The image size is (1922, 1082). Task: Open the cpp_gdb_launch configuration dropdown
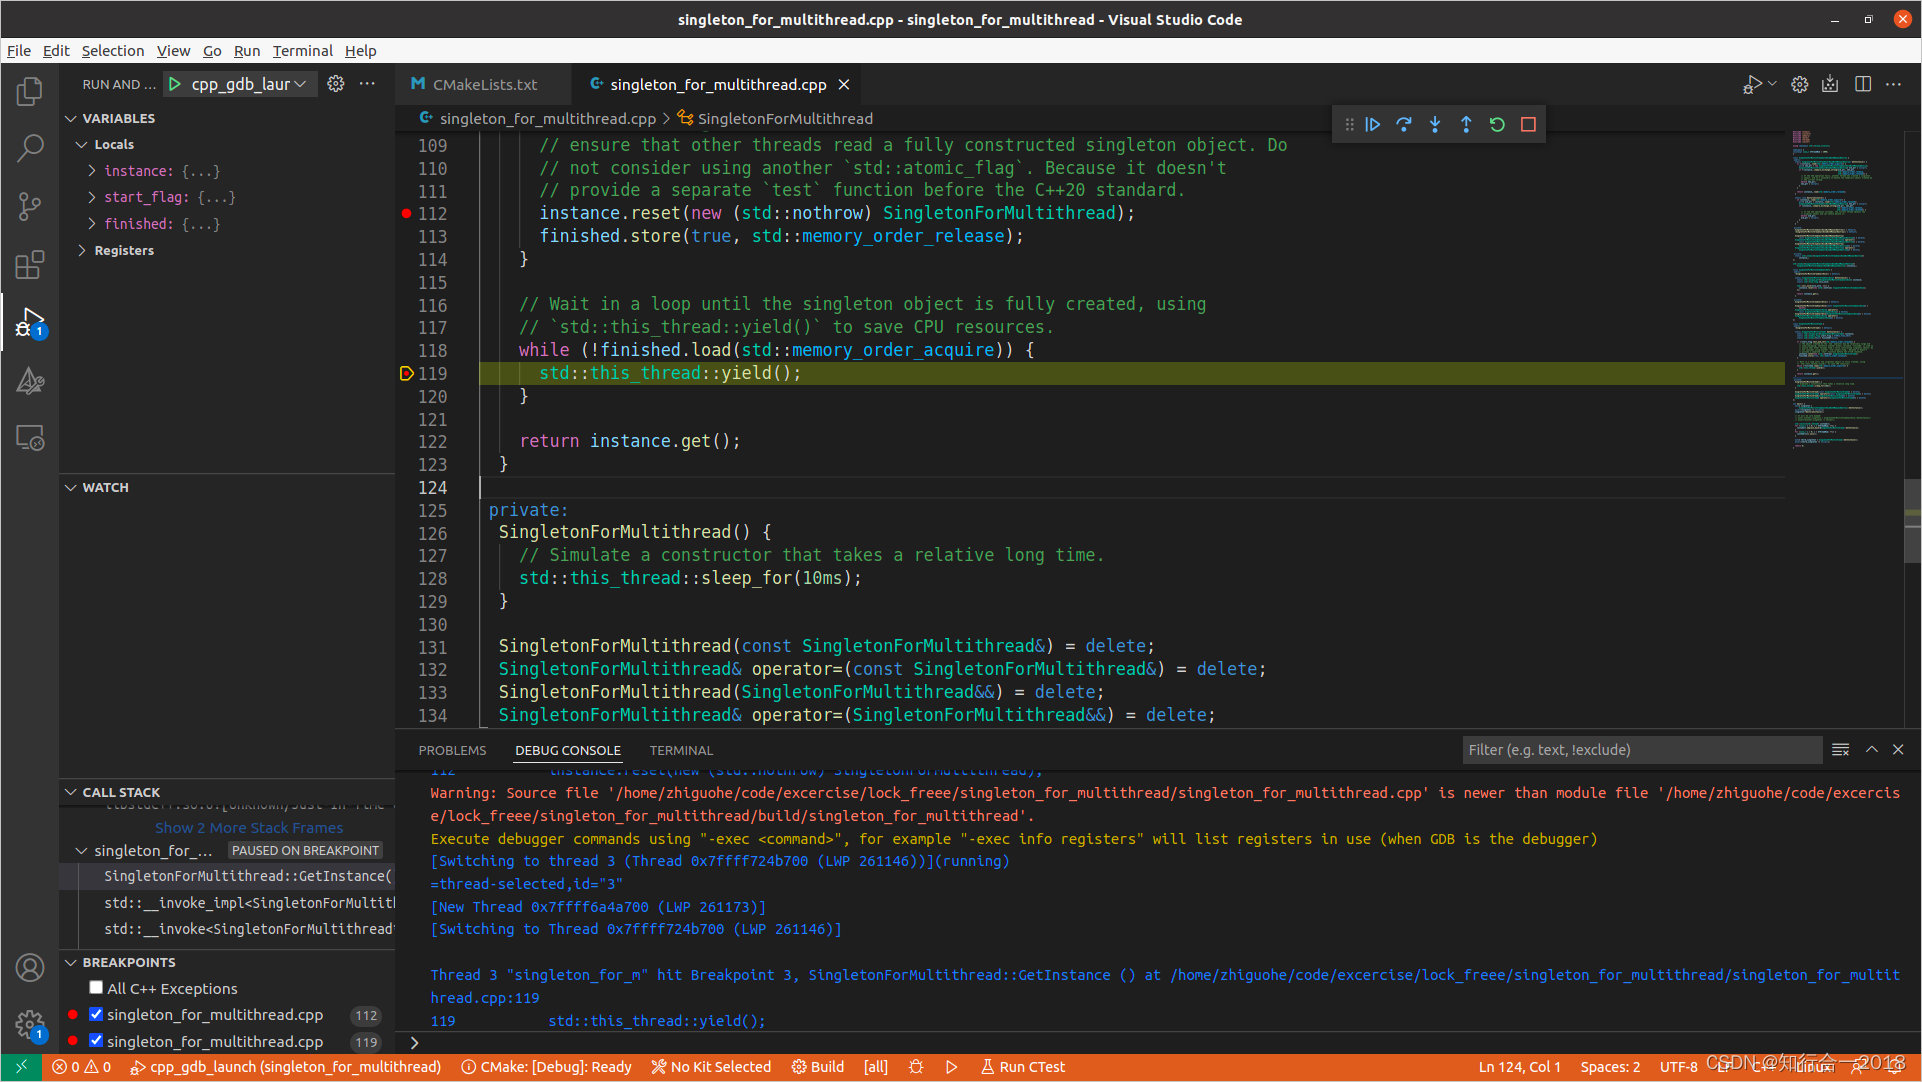click(x=249, y=84)
